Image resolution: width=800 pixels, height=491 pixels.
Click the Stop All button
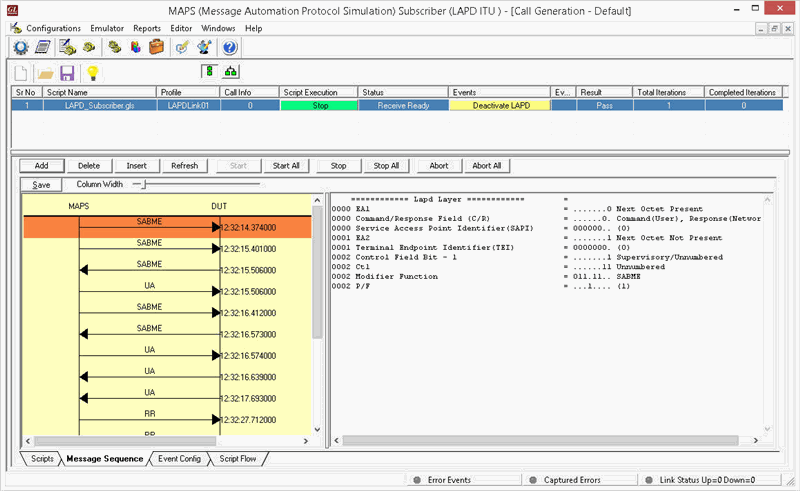coord(386,166)
